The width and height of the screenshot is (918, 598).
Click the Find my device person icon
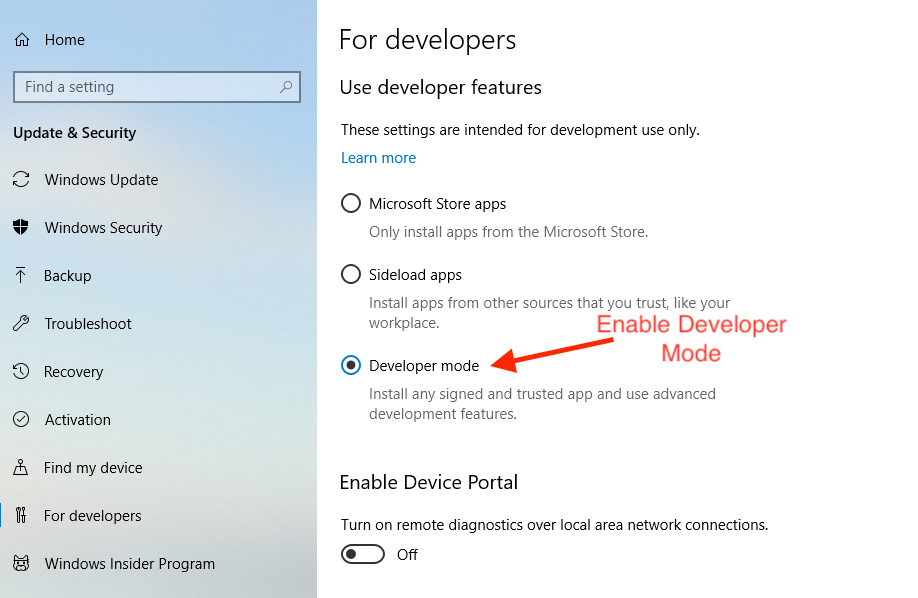point(21,468)
